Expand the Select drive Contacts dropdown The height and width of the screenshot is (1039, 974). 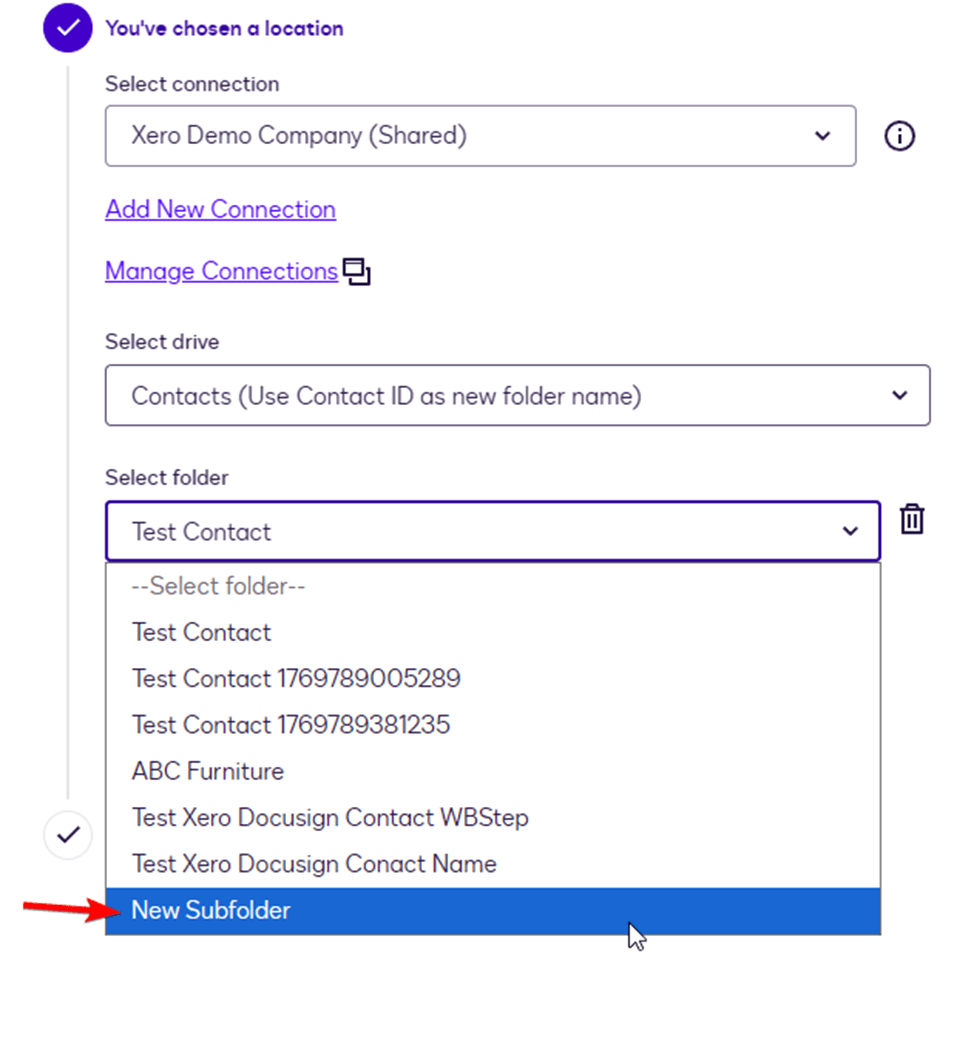[x=517, y=396]
